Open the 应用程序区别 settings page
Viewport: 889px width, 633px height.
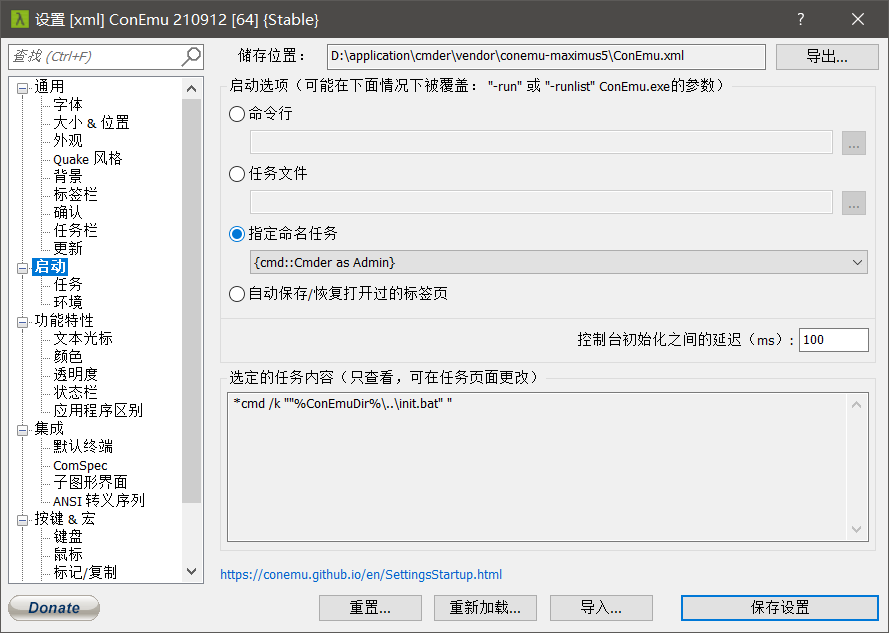click(98, 411)
